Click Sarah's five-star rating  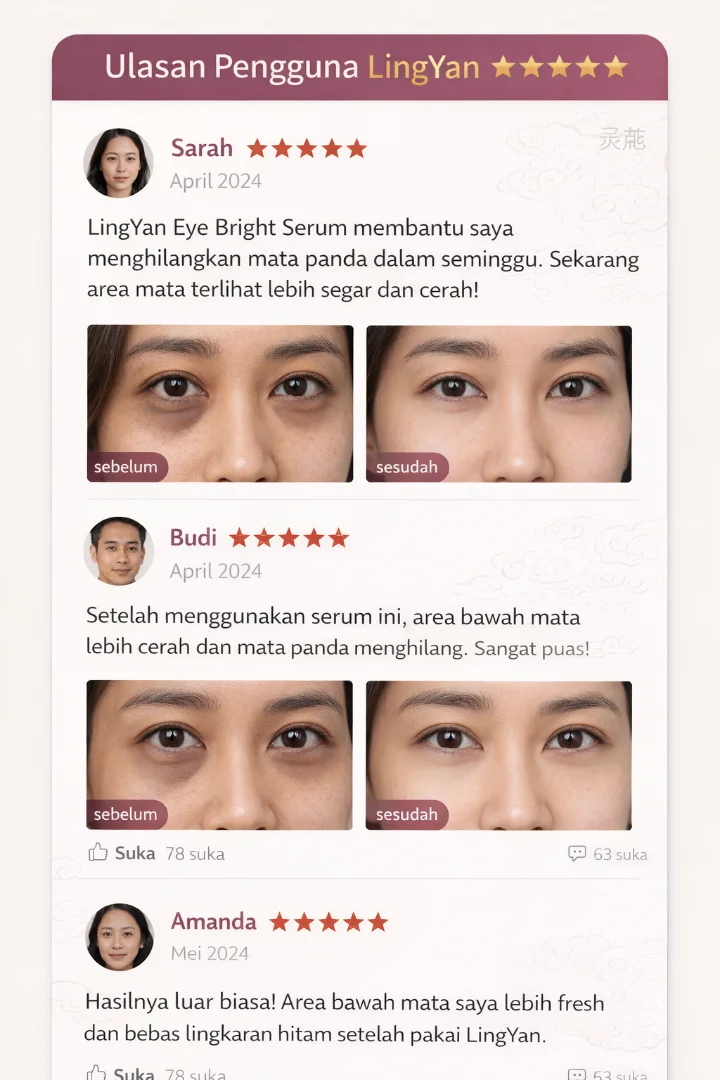[307, 148]
